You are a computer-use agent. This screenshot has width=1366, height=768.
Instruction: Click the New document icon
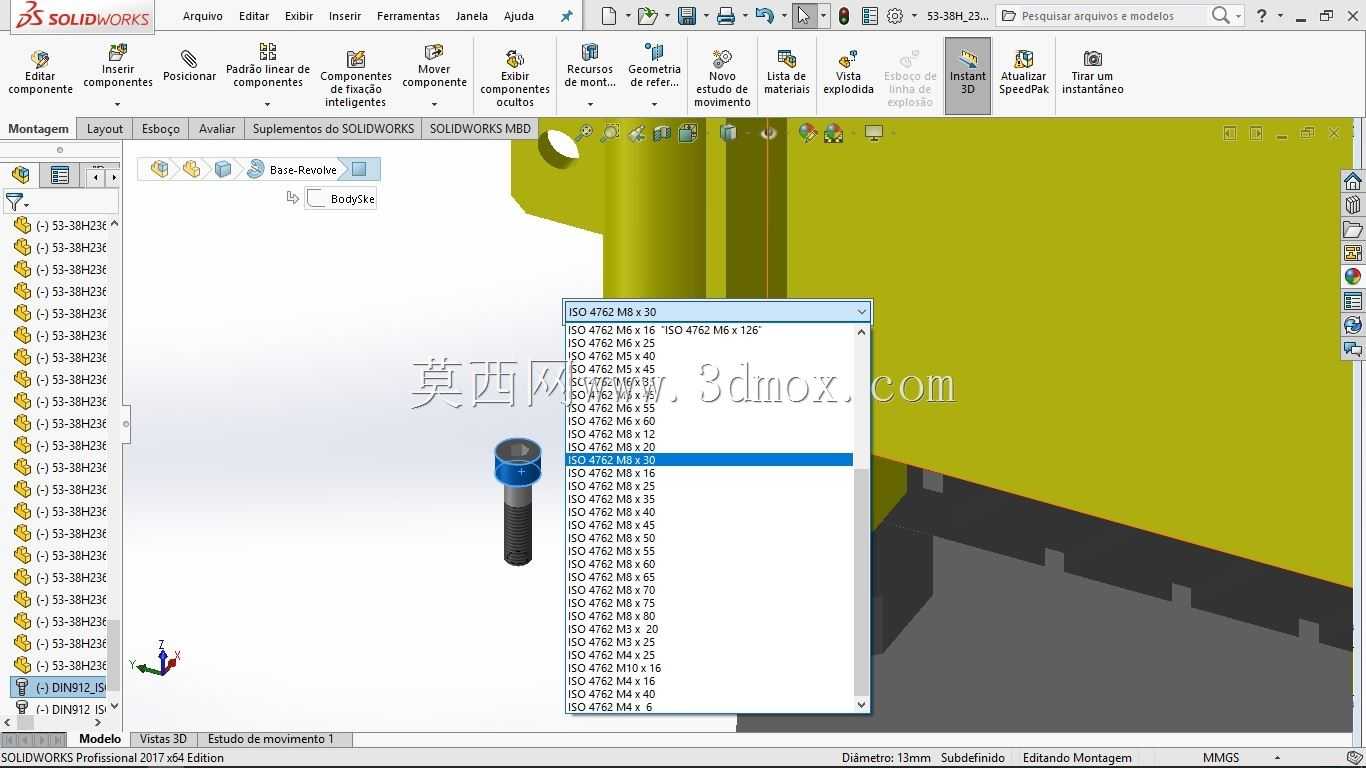609,16
